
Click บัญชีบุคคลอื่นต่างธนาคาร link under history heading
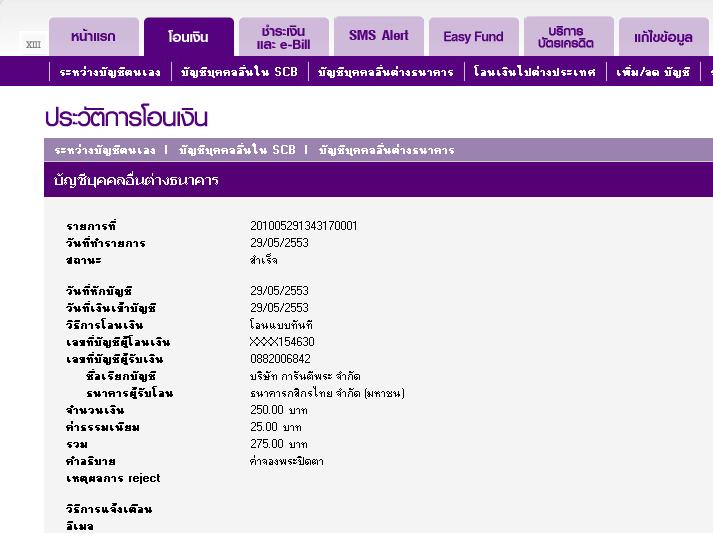[x=386, y=150]
